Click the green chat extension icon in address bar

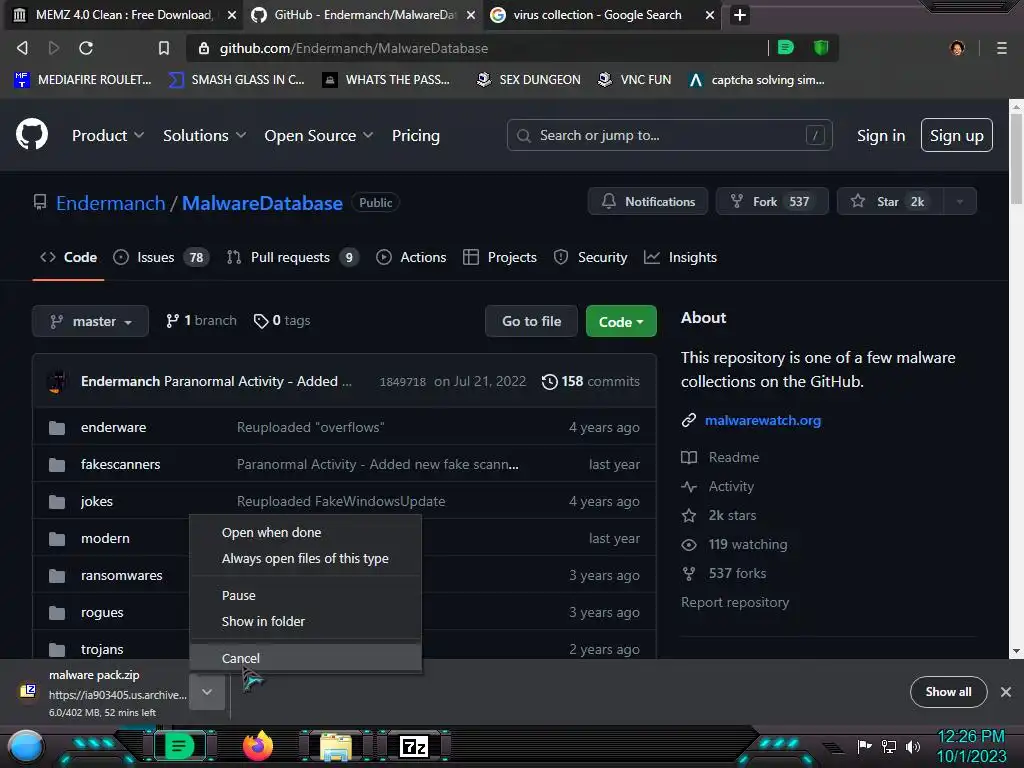[786, 47]
